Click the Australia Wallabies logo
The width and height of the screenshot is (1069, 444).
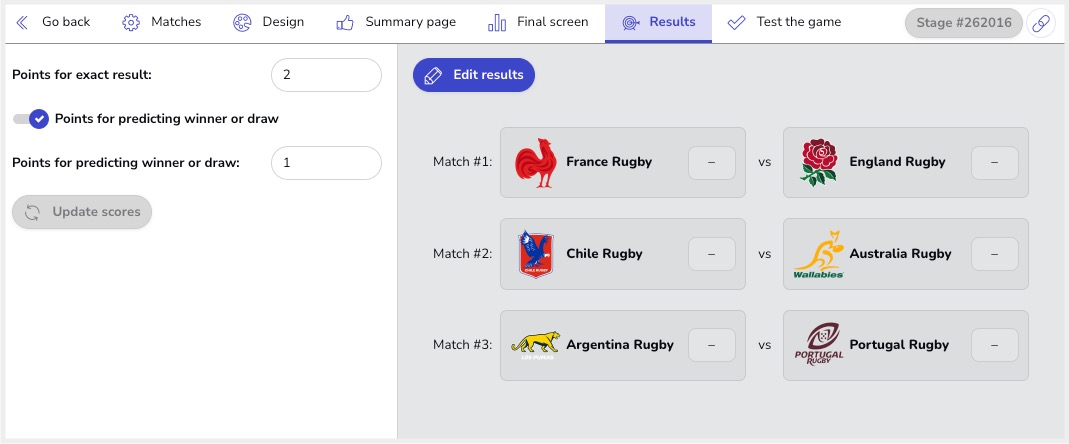[819, 254]
